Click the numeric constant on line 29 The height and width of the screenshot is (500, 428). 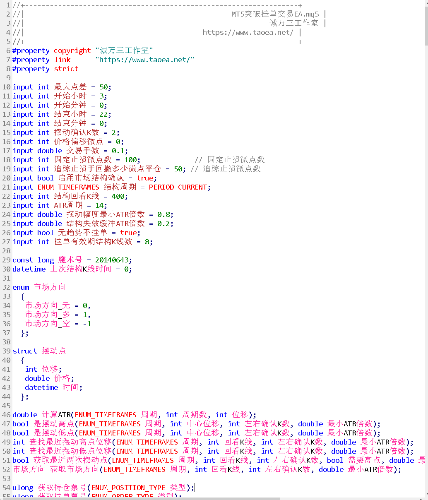(x=112, y=260)
